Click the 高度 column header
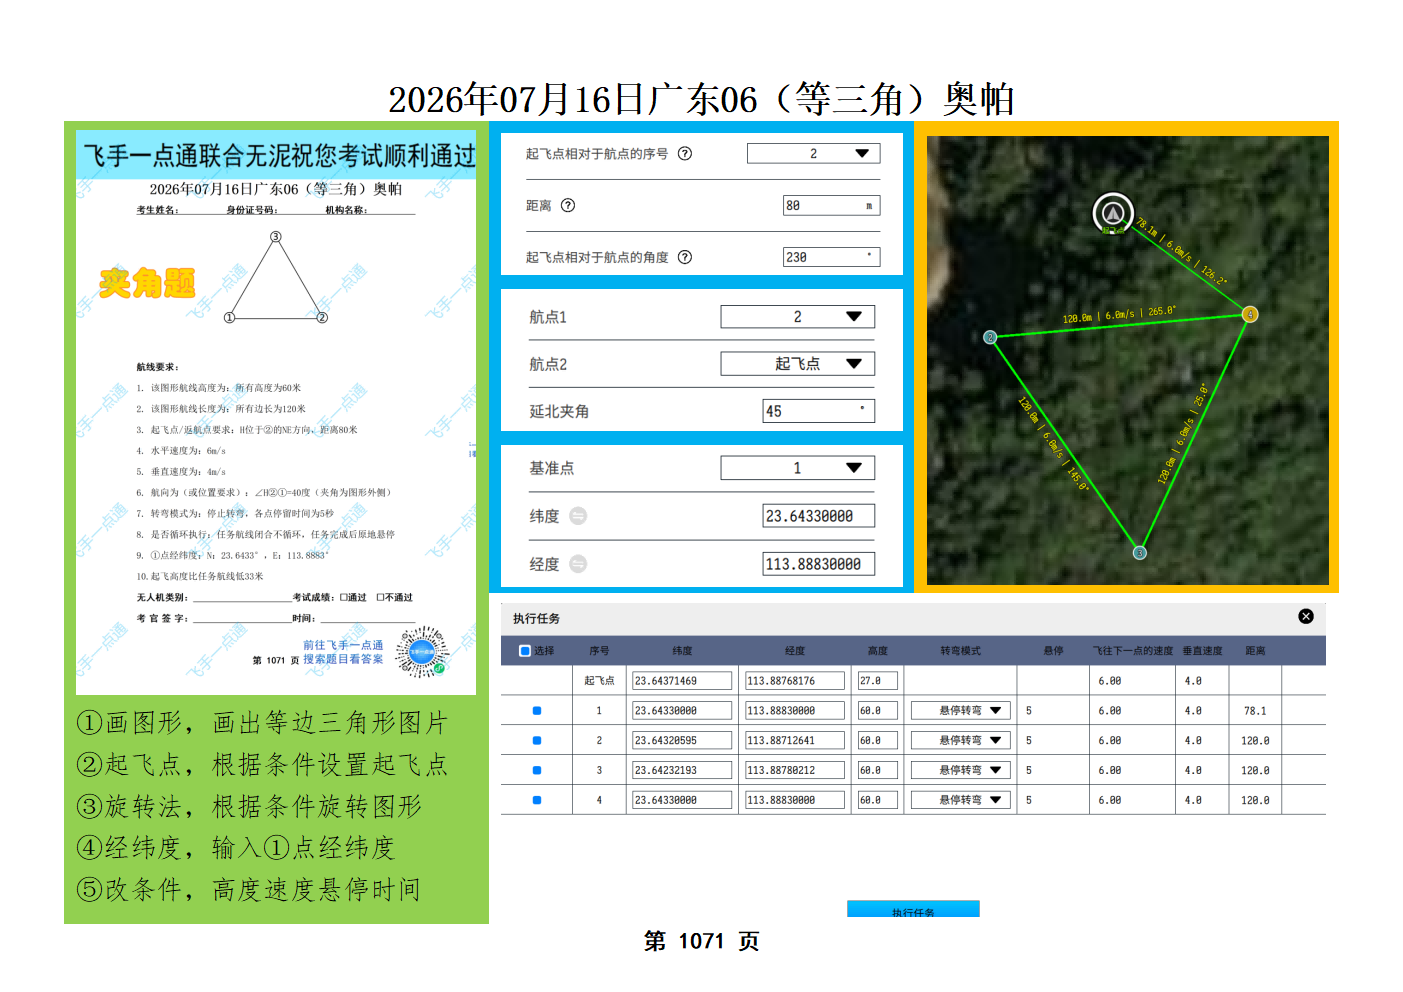 (878, 651)
